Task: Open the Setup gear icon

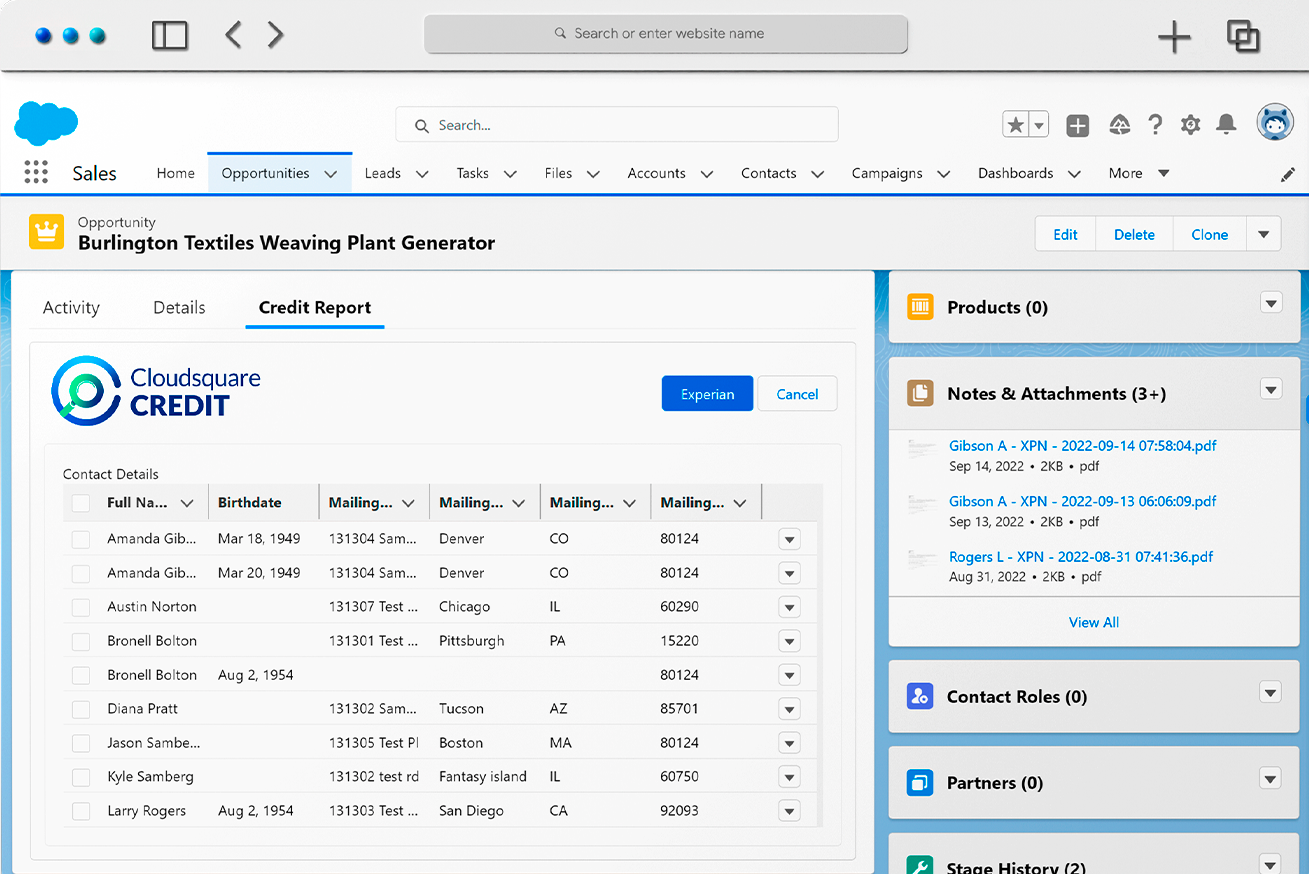Action: pyautogui.click(x=1190, y=124)
